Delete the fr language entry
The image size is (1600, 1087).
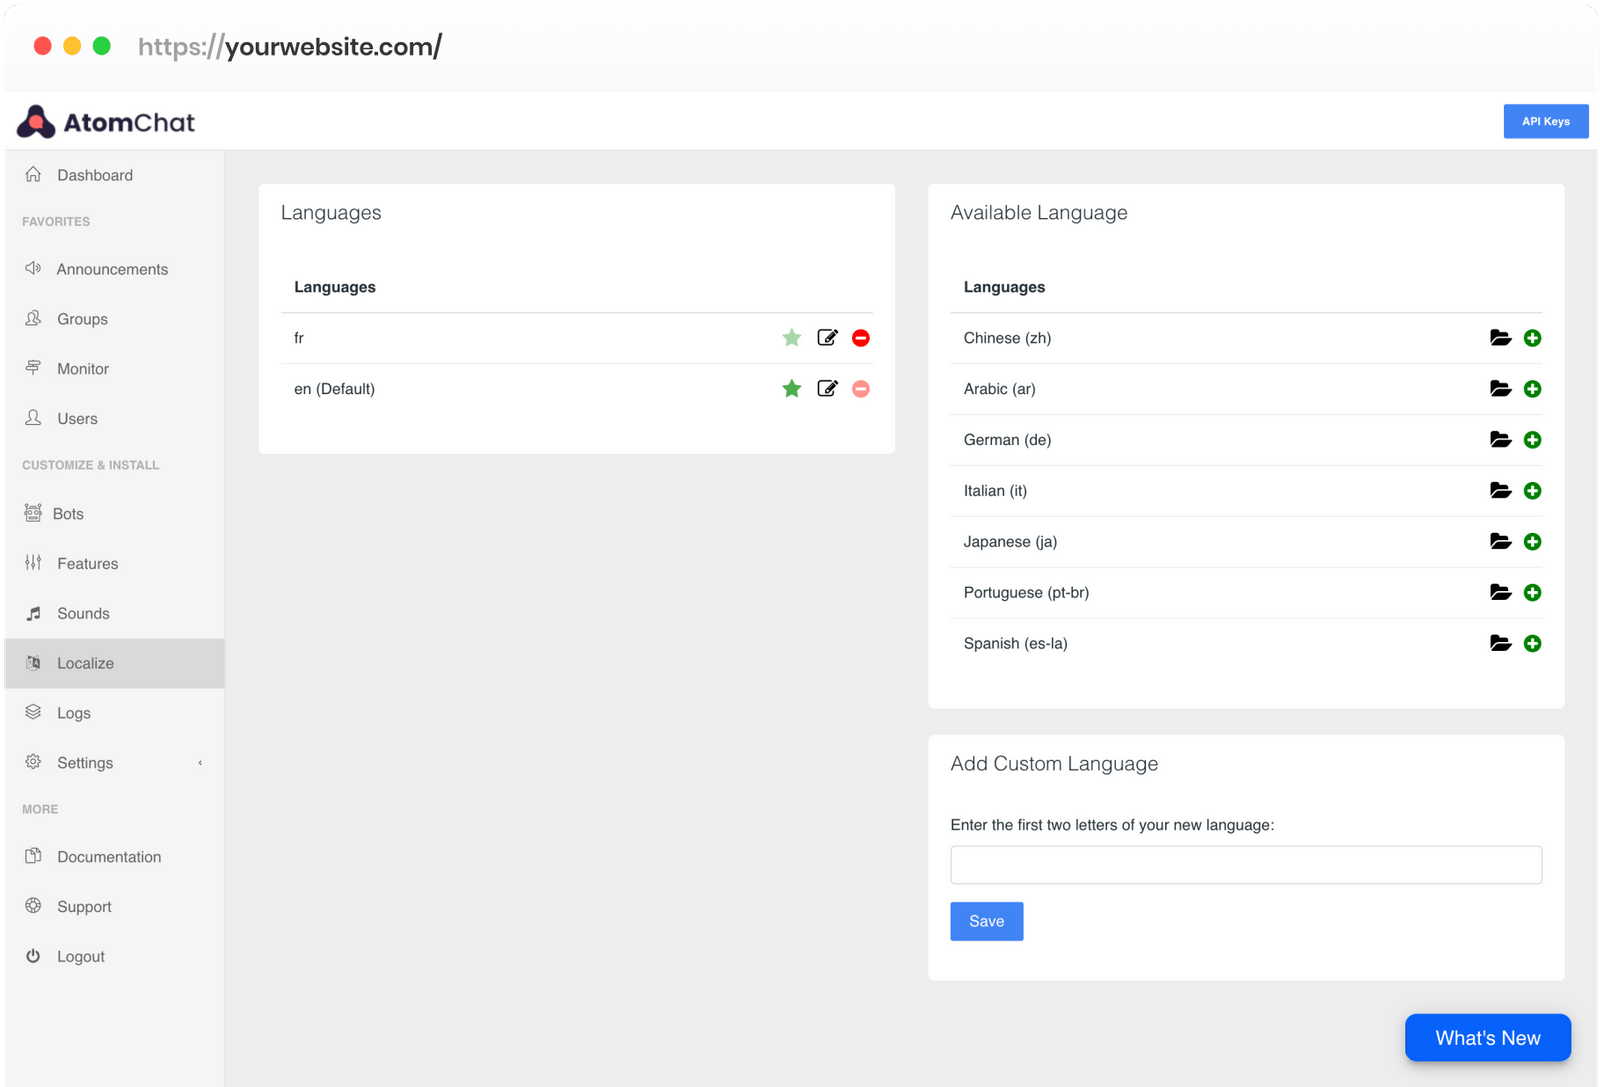pos(860,338)
